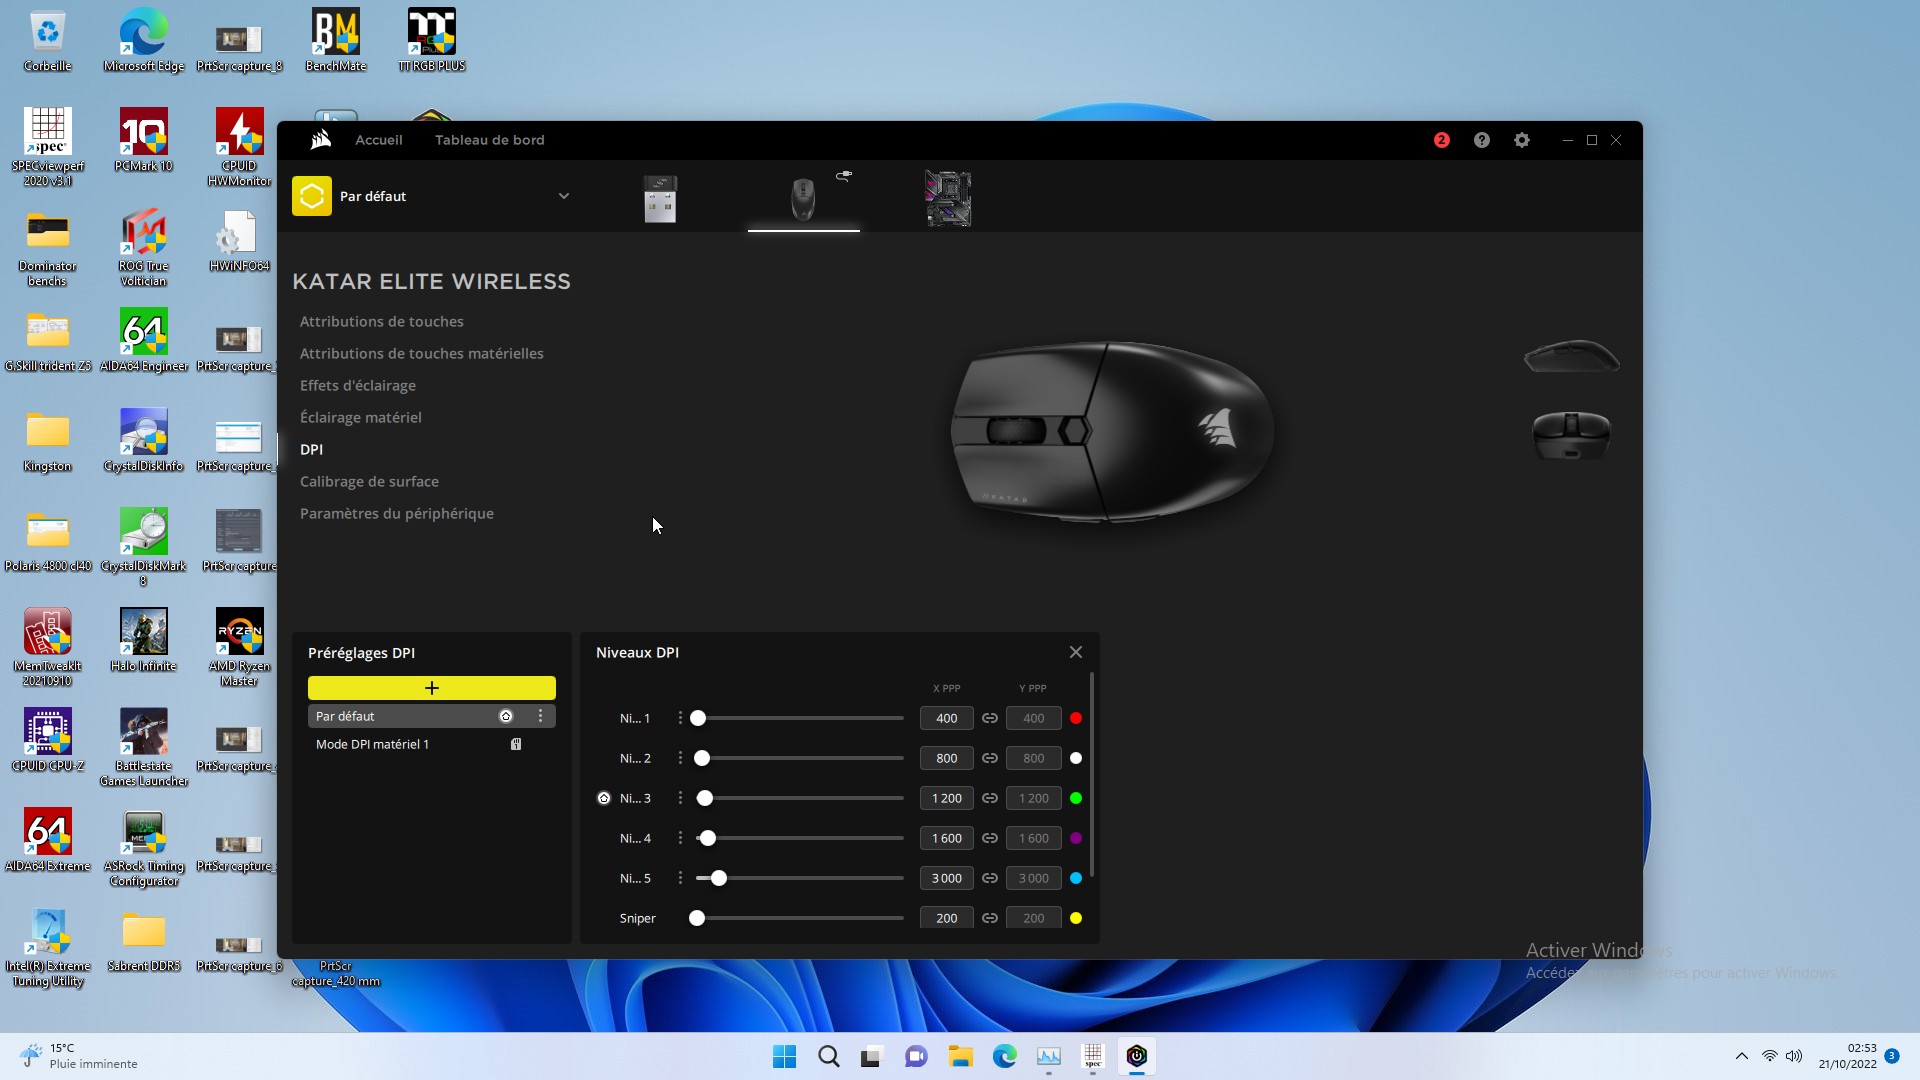The width and height of the screenshot is (1920, 1080).
Task: Open the notifications badge showing 2
Action: (1441, 140)
